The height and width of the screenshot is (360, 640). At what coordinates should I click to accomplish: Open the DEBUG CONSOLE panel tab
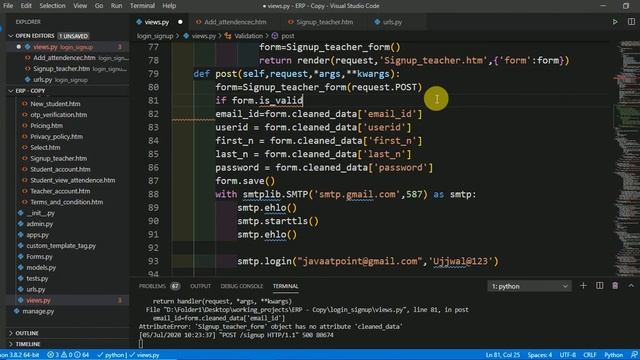coord(242,286)
